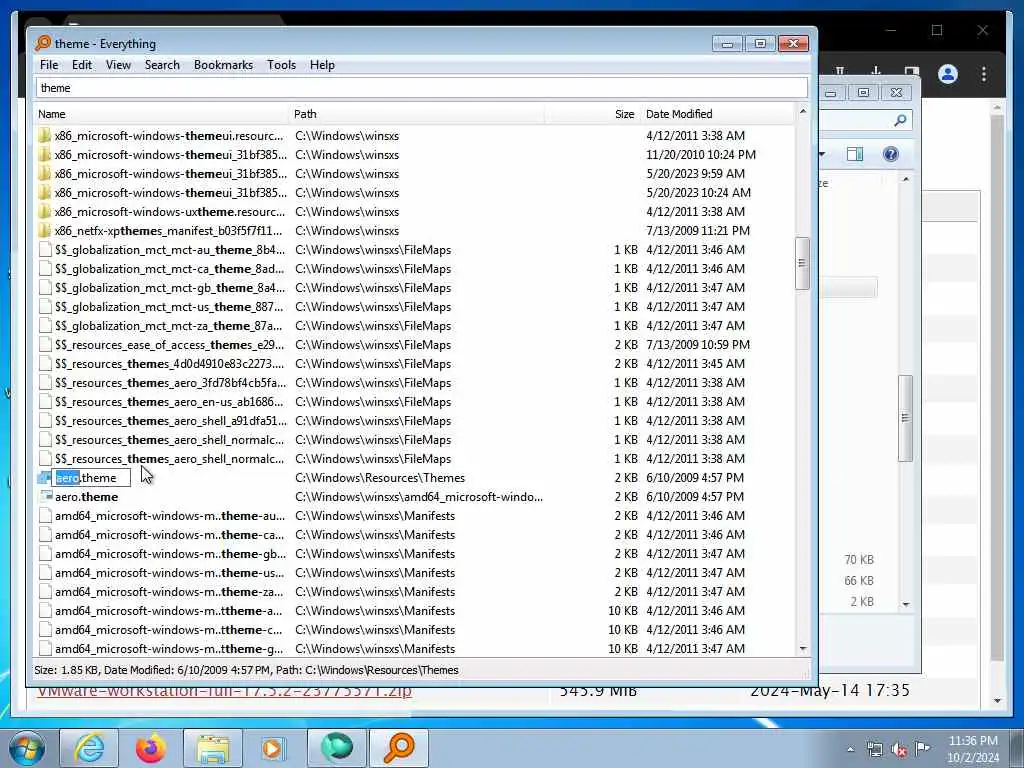
Task: Click status bar text showing Size 1.85 KB
Action: coord(246,670)
